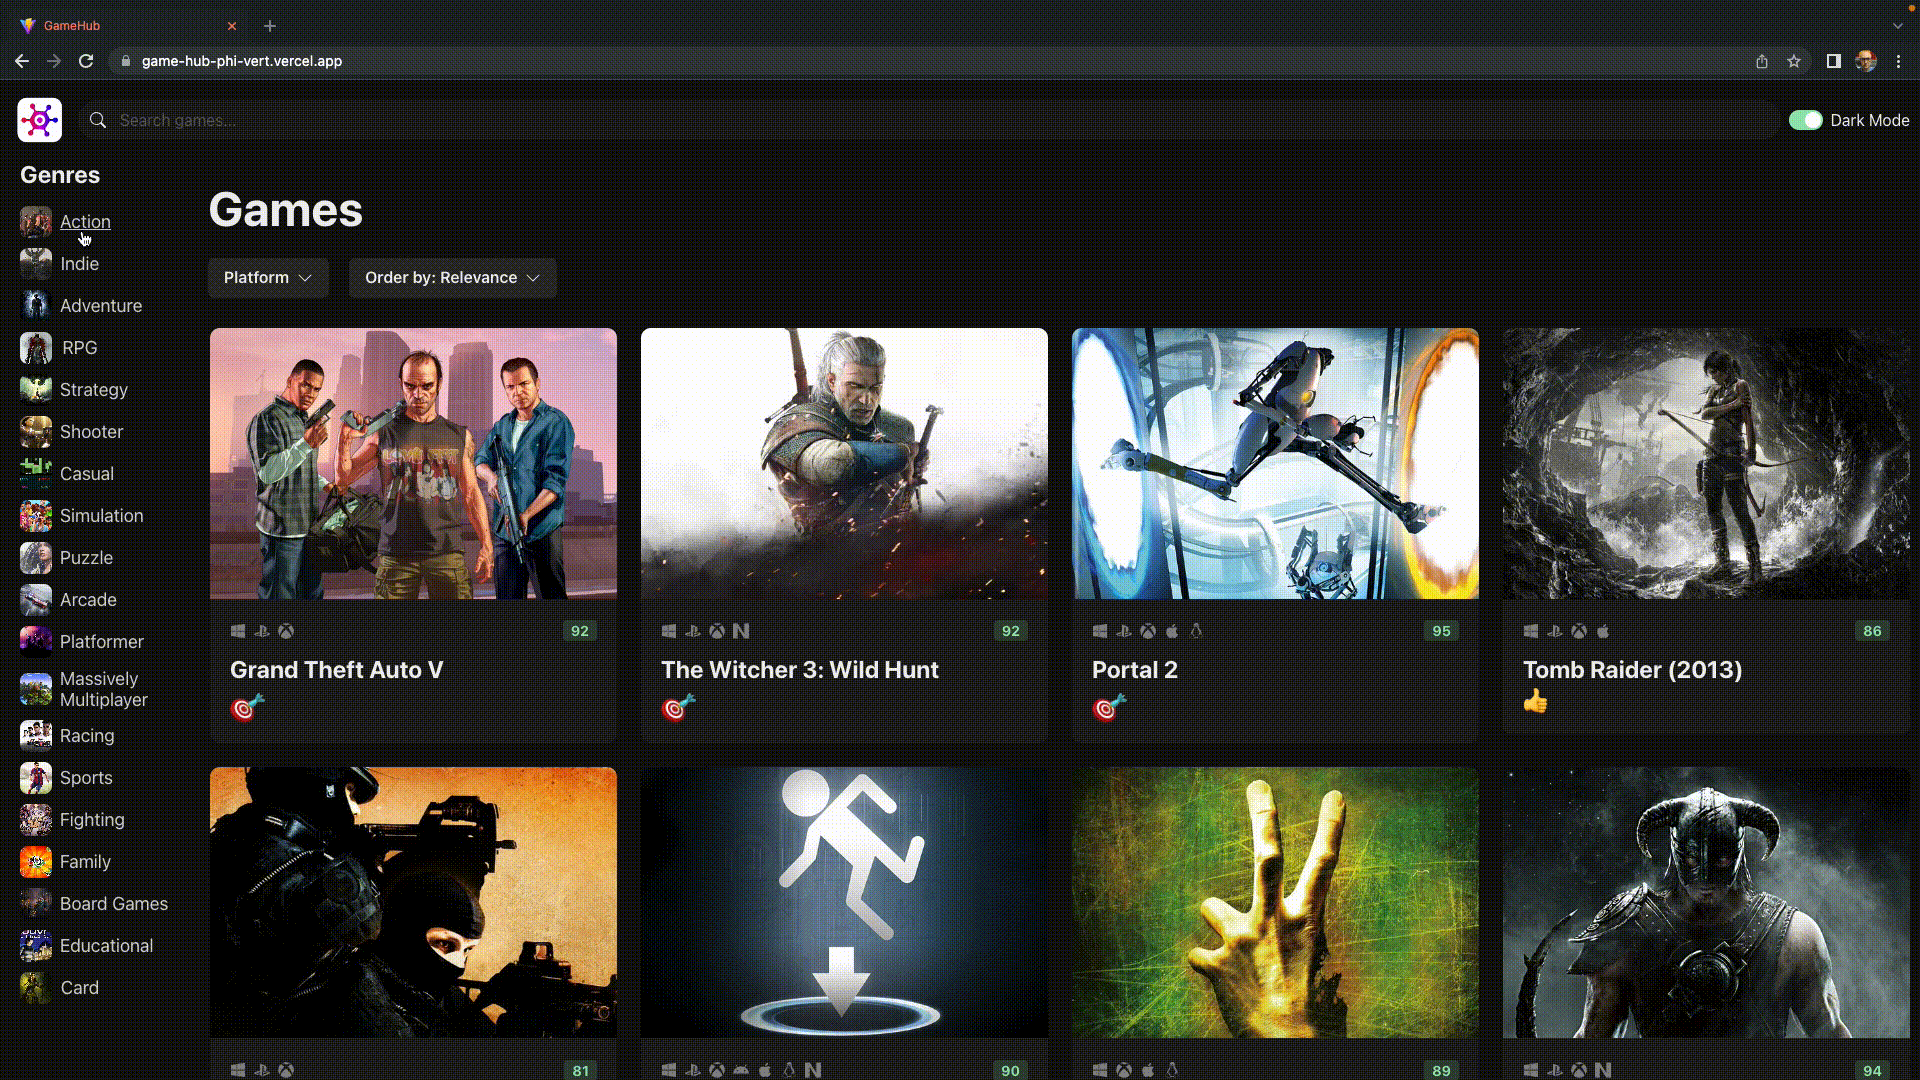1920x1080 pixels.
Task: Click the Grand Theft Auto V title
Action: pyautogui.click(x=337, y=670)
